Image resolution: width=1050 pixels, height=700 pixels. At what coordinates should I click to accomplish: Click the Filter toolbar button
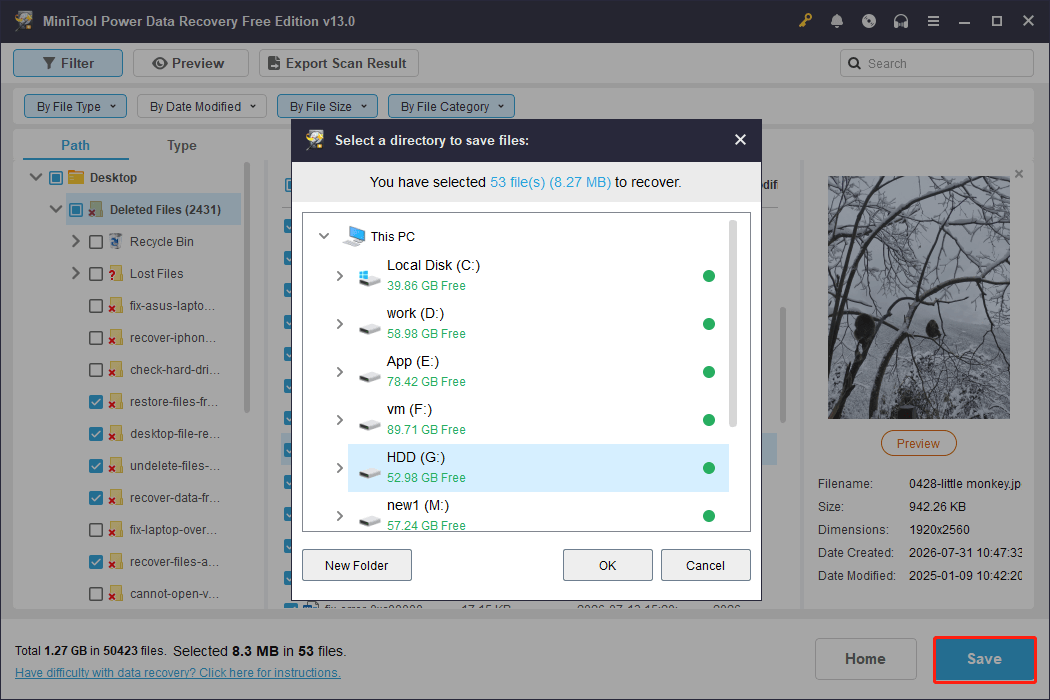(68, 63)
